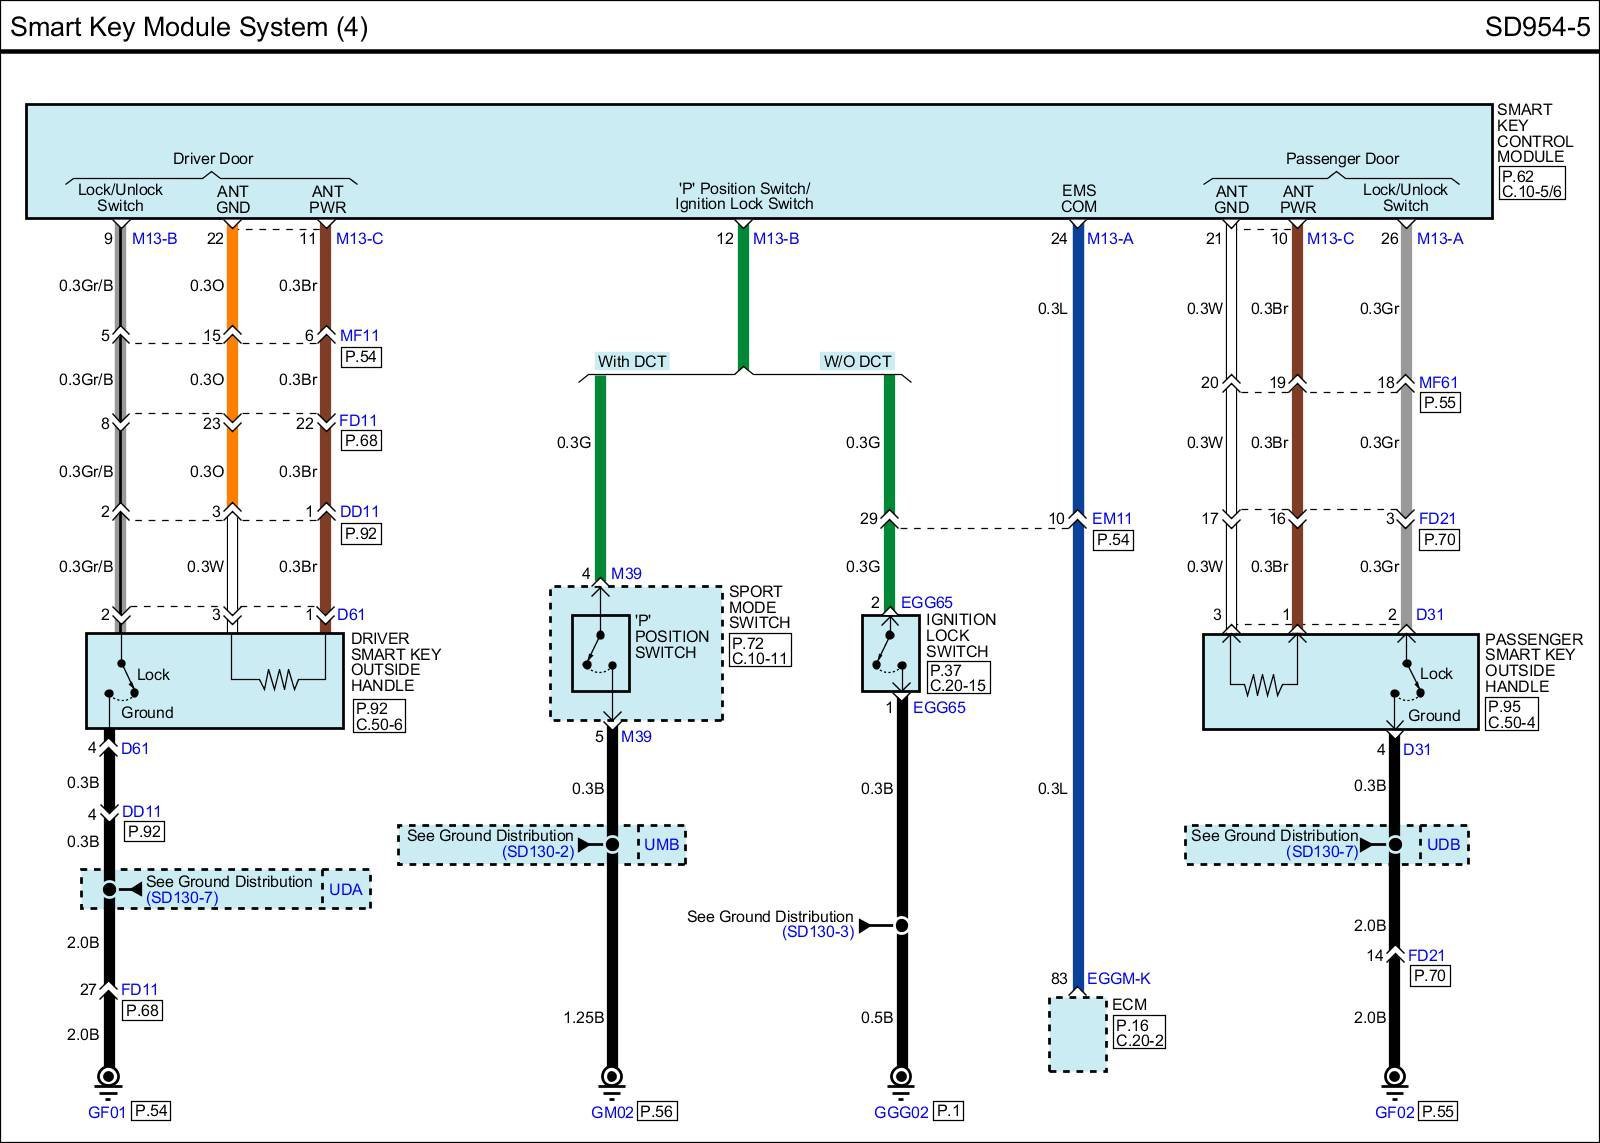1600x1143 pixels.
Task: Click the GF02 ground symbol
Action: [1394, 1078]
